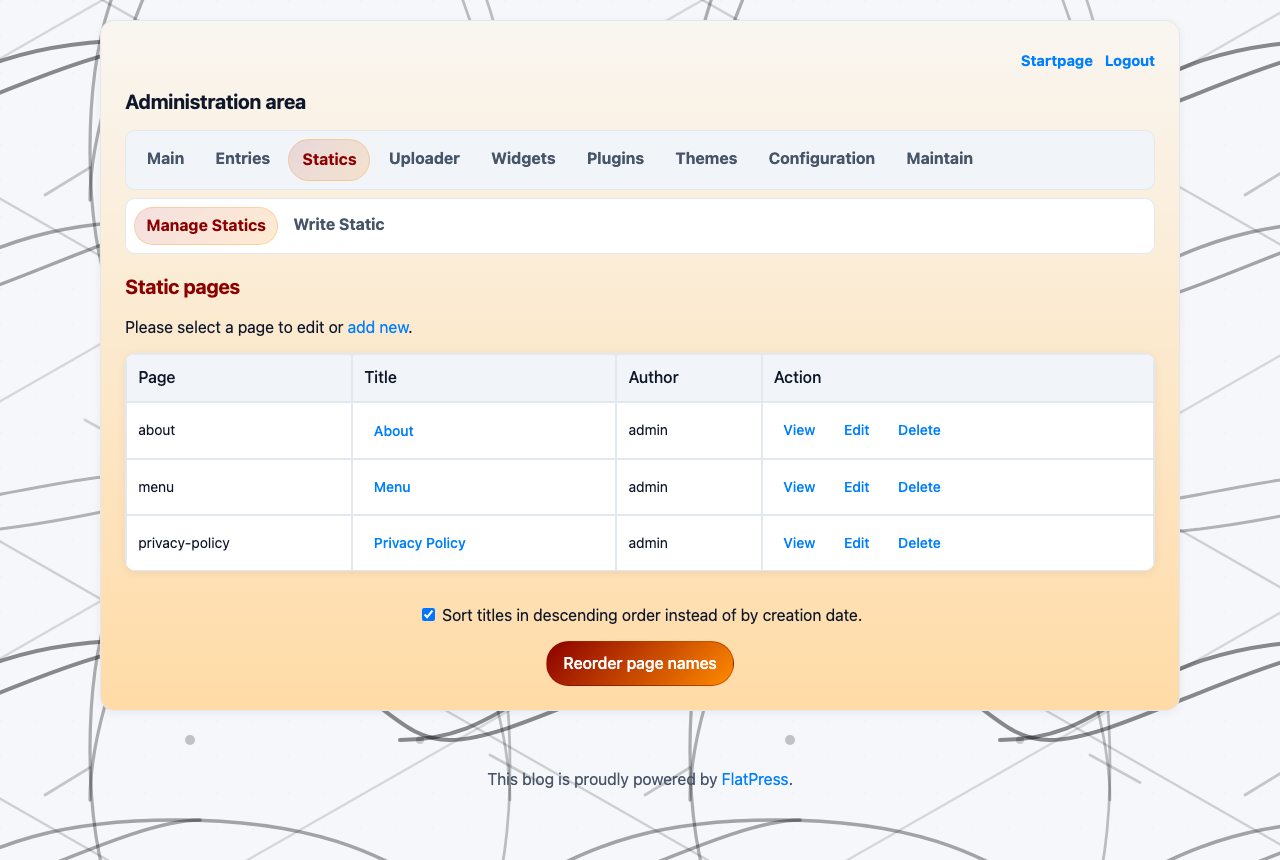This screenshot has width=1280, height=860.
Task: Open the Plugins tab
Action: pyautogui.click(x=615, y=159)
